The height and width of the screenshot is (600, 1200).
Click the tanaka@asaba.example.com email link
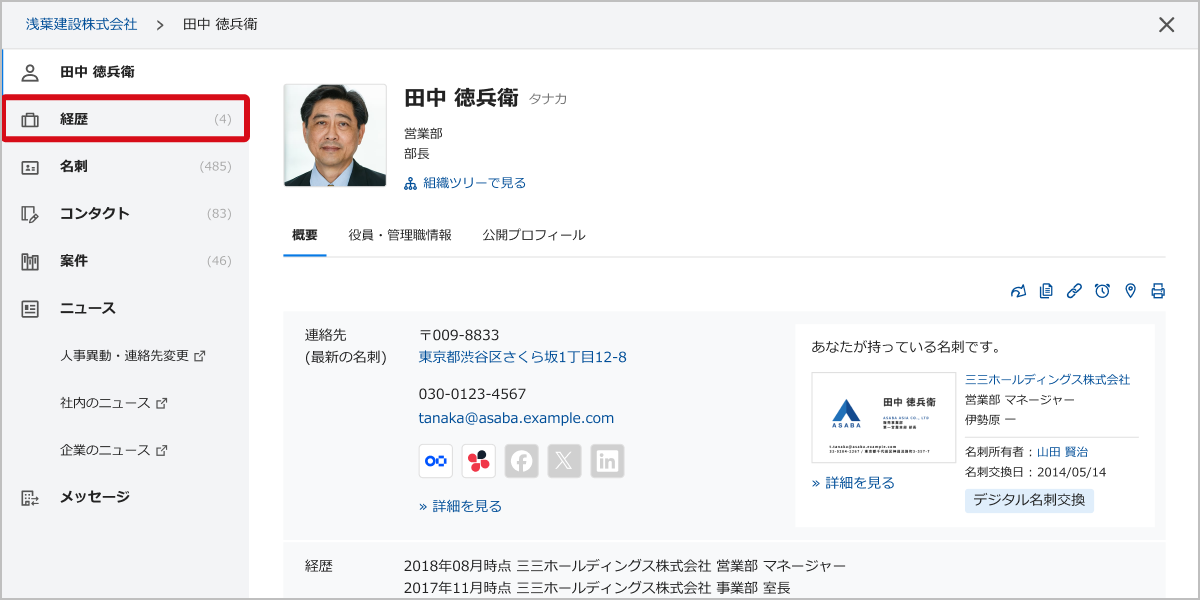516,418
